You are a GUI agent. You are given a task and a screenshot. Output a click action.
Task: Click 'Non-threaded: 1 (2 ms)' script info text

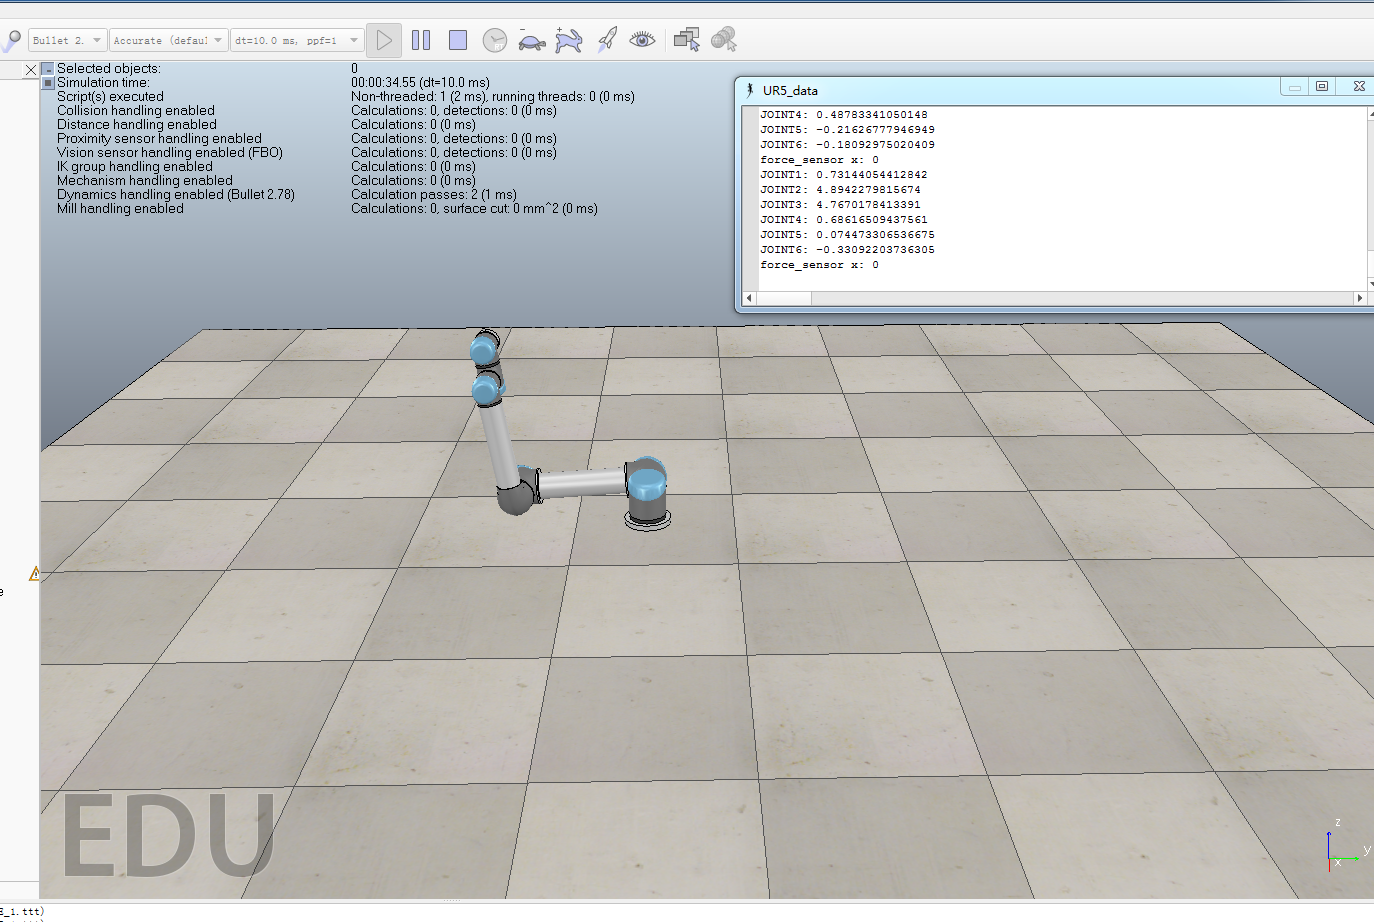pos(420,97)
